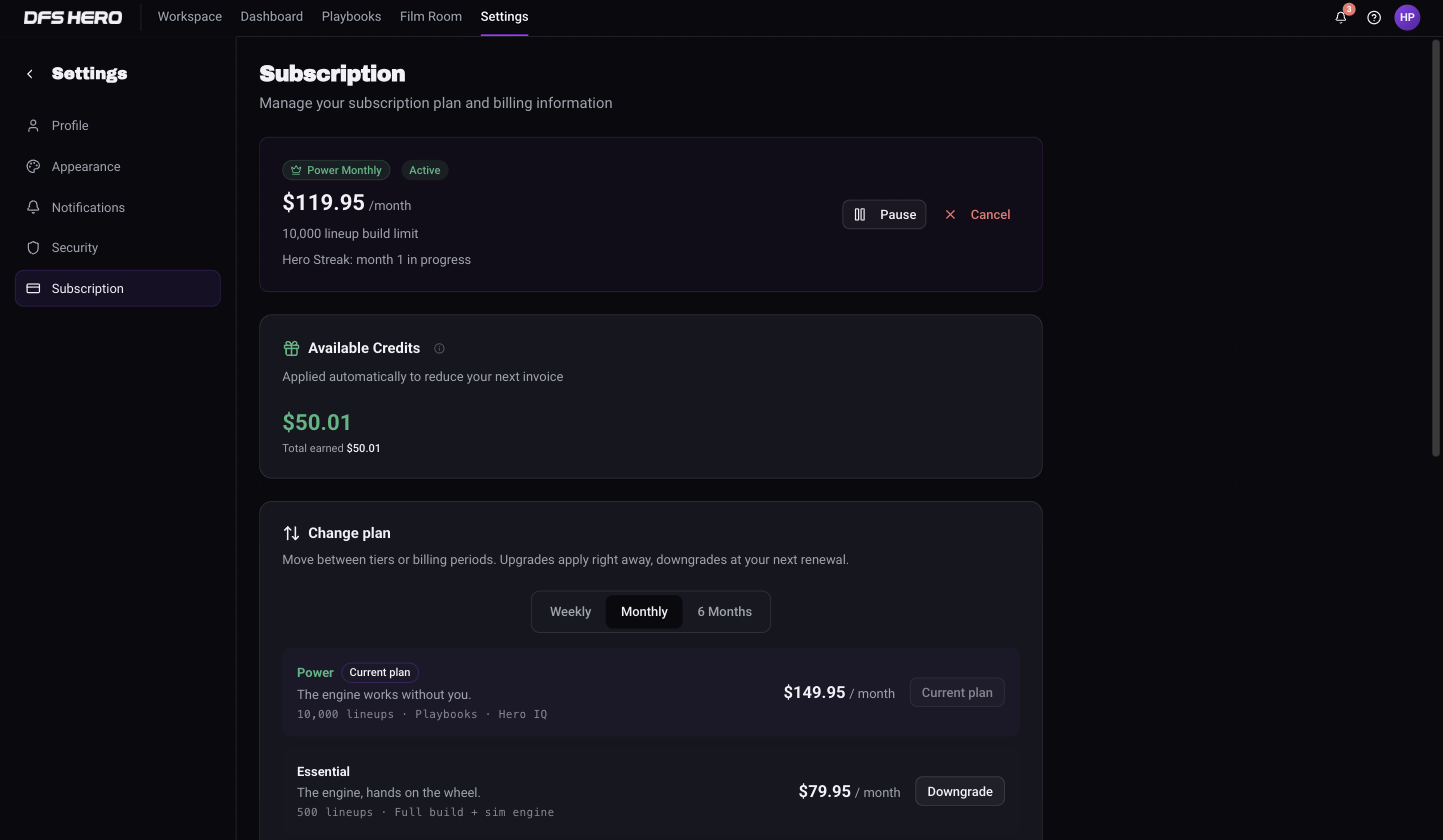This screenshot has width=1443, height=840.
Task: Click the disabled Current plan button
Action: 957,692
